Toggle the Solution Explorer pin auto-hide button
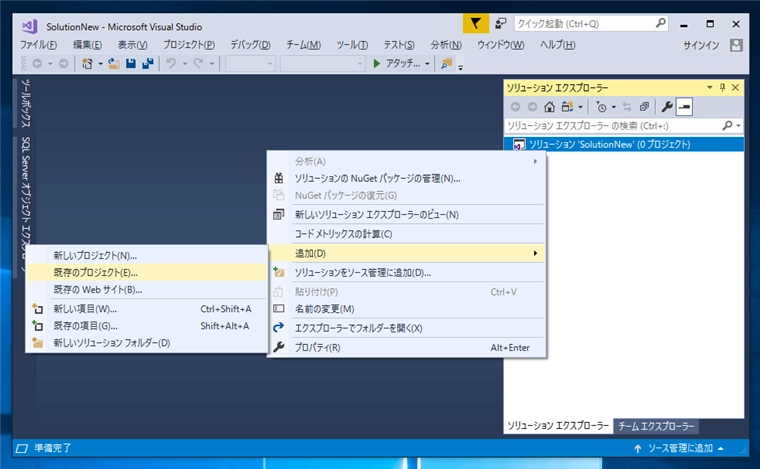The width and height of the screenshot is (760, 469). tap(723, 87)
